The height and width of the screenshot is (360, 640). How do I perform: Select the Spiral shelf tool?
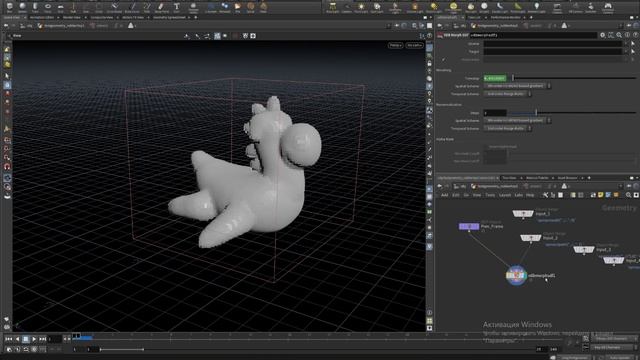pos(251,7)
